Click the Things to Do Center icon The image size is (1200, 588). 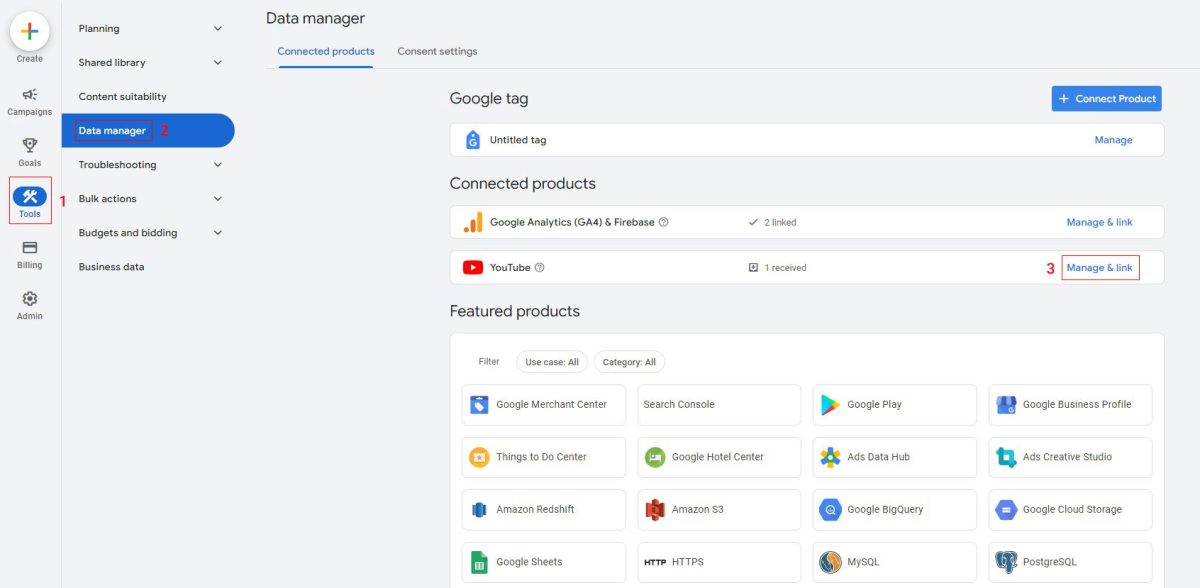(479, 457)
